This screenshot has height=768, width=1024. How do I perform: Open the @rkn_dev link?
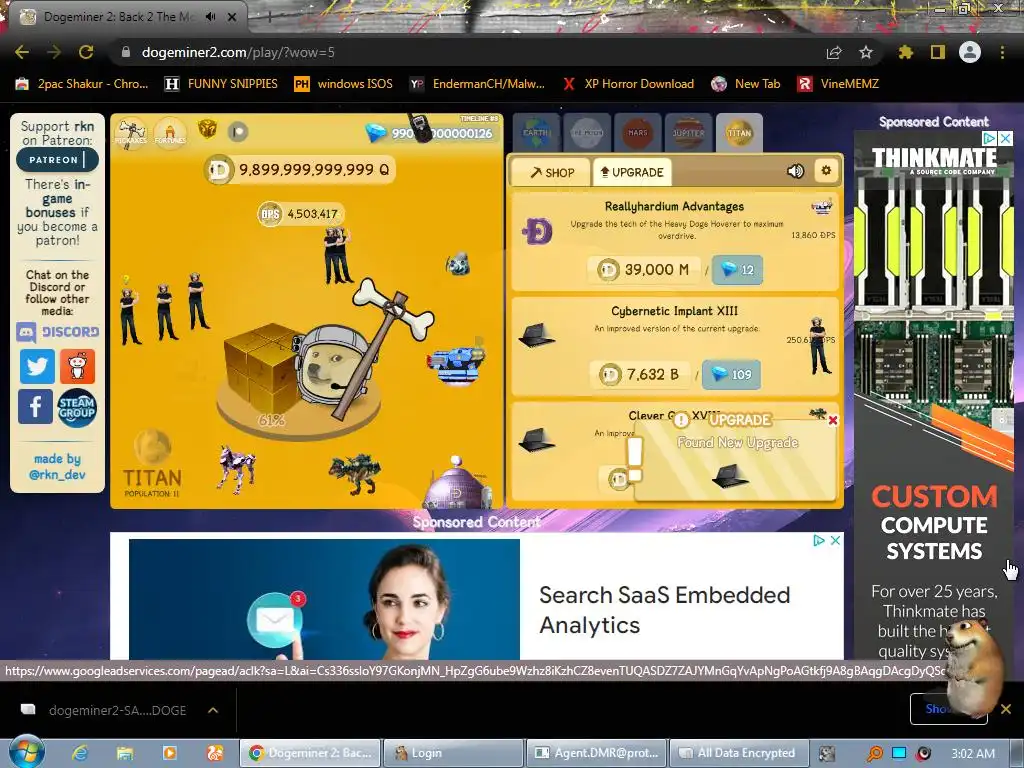point(57,474)
